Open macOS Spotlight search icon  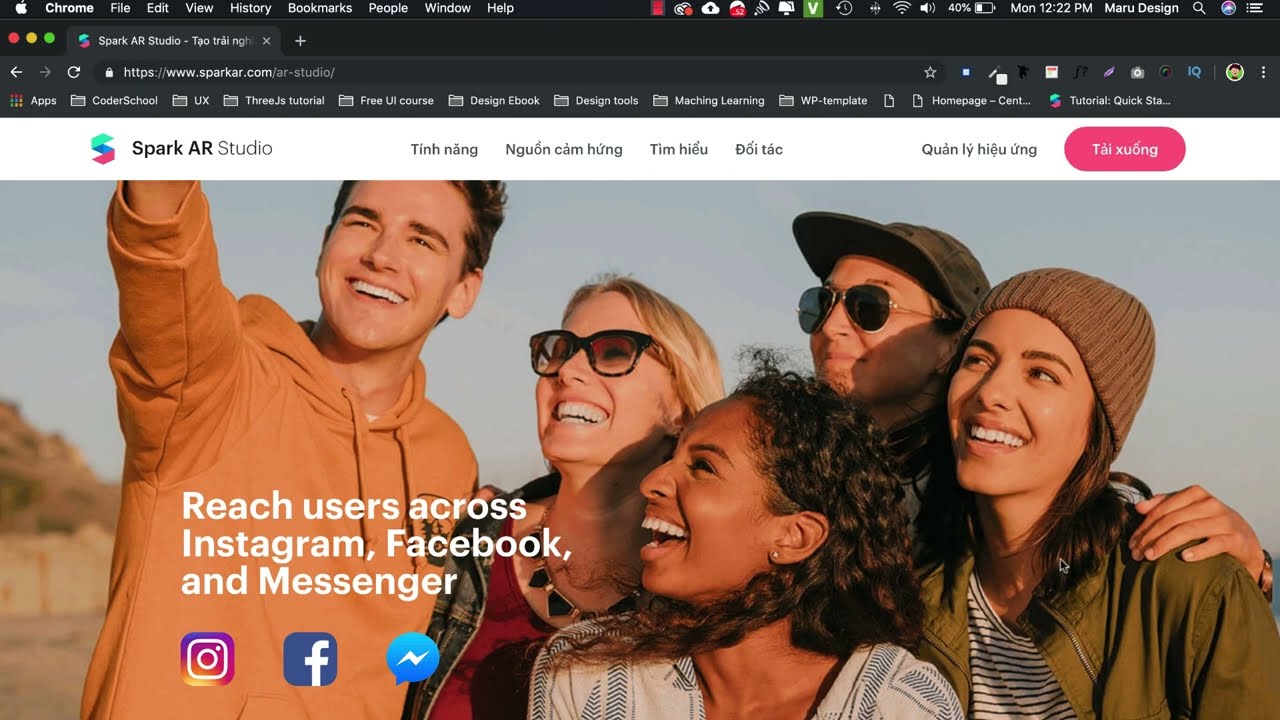pyautogui.click(x=1199, y=8)
